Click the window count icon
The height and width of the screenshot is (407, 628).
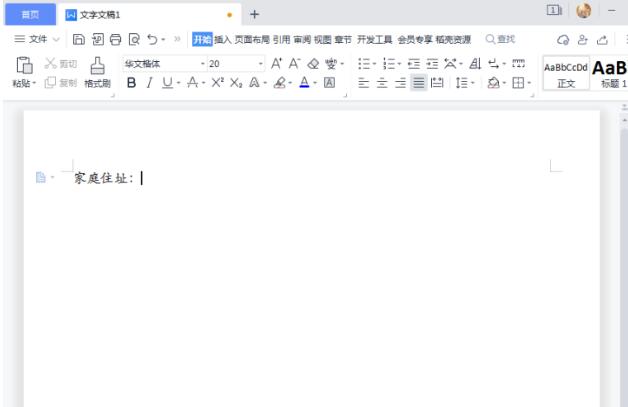(x=554, y=10)
